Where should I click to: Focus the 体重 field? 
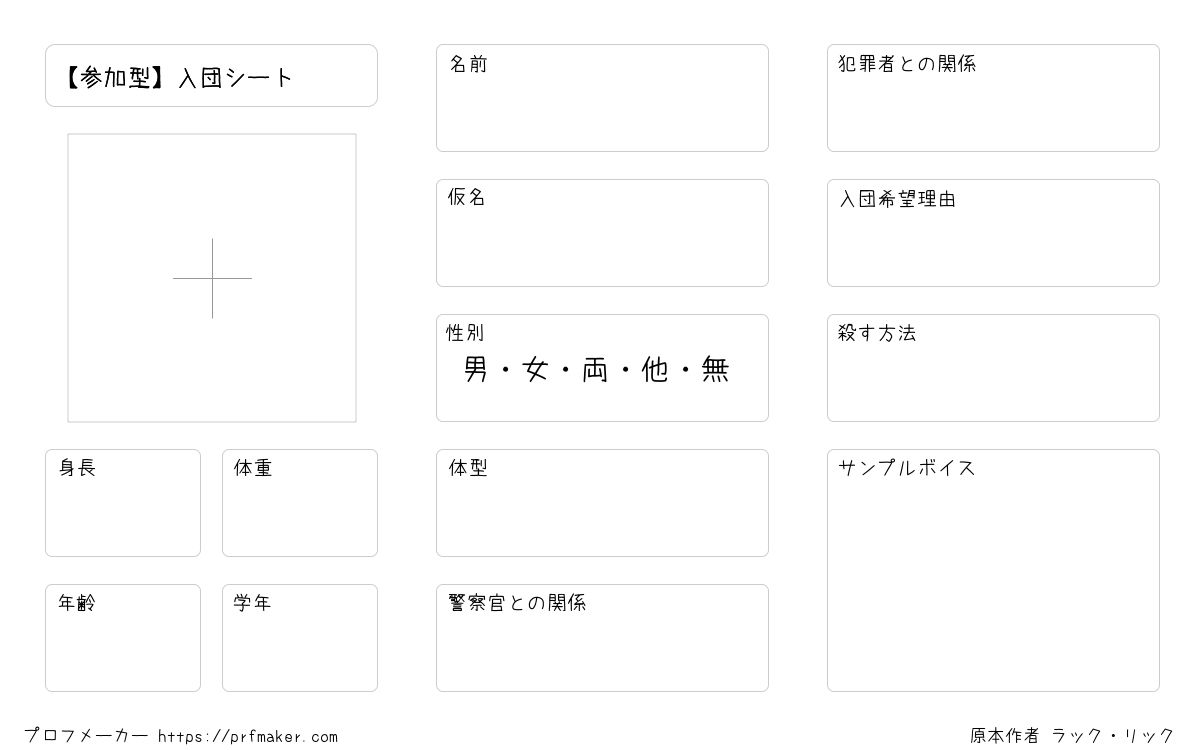(x=300, y=503)
